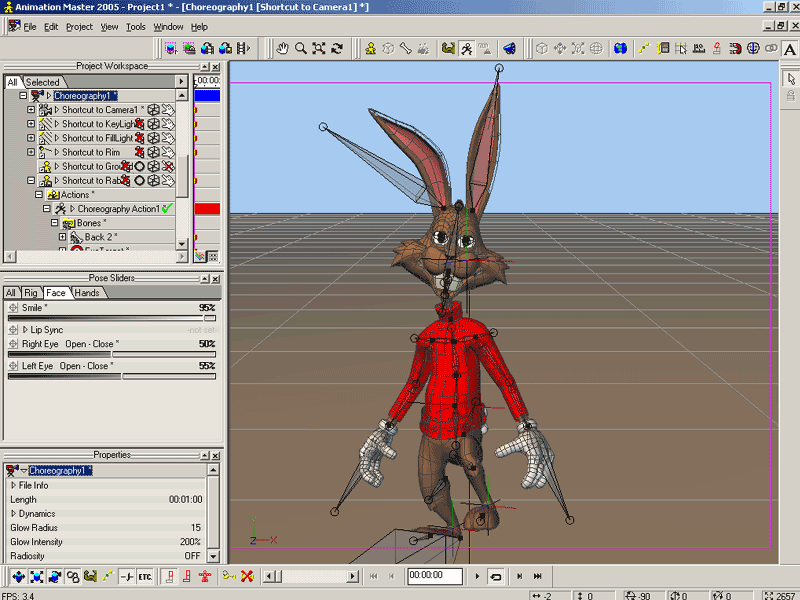The height and width of the screenshot is (600, 800).
Task: Expand File Info in Properties
Action: pos(13,485)
